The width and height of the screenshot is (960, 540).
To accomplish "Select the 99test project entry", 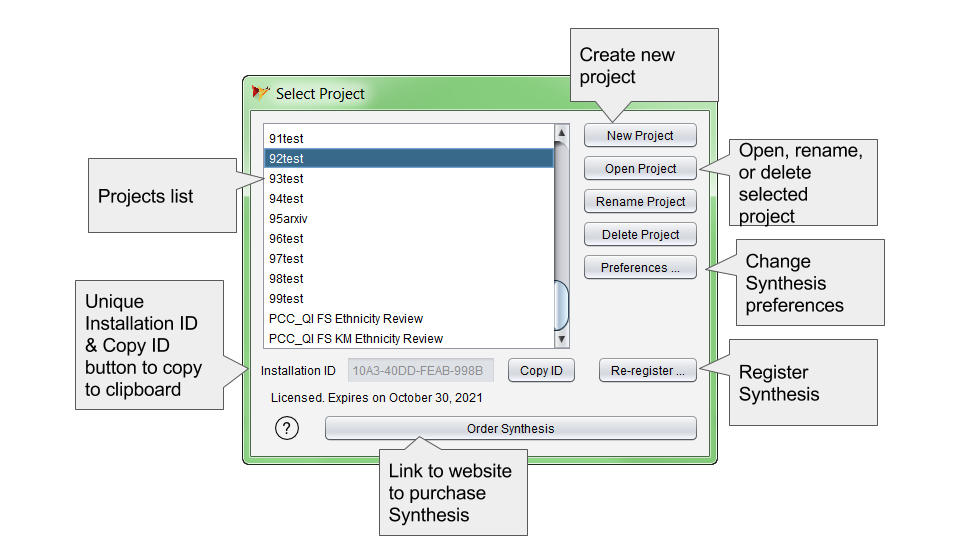I will pyautogui.click(x=287, y=299).
